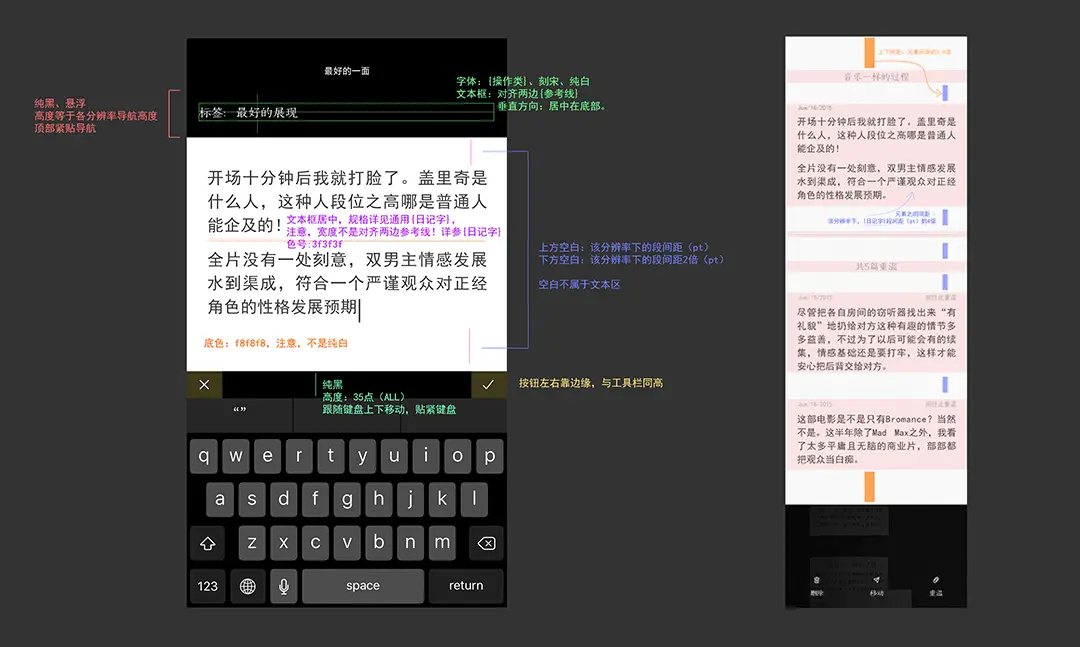This screenshot has width=1080, height=647.
Task: Tap the rightmost icon in bottom bar
Action: pos(936,580)
